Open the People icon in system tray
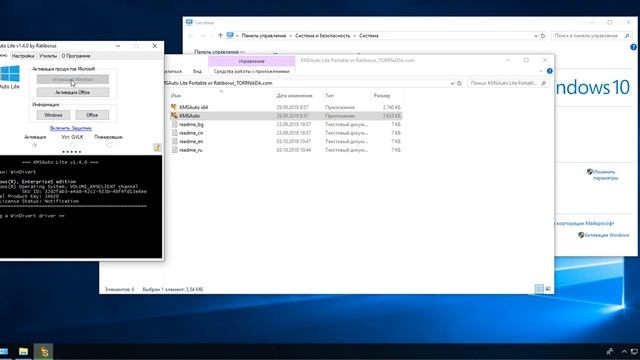This screenshot has width=640, height=360. (x=610, y=351)
